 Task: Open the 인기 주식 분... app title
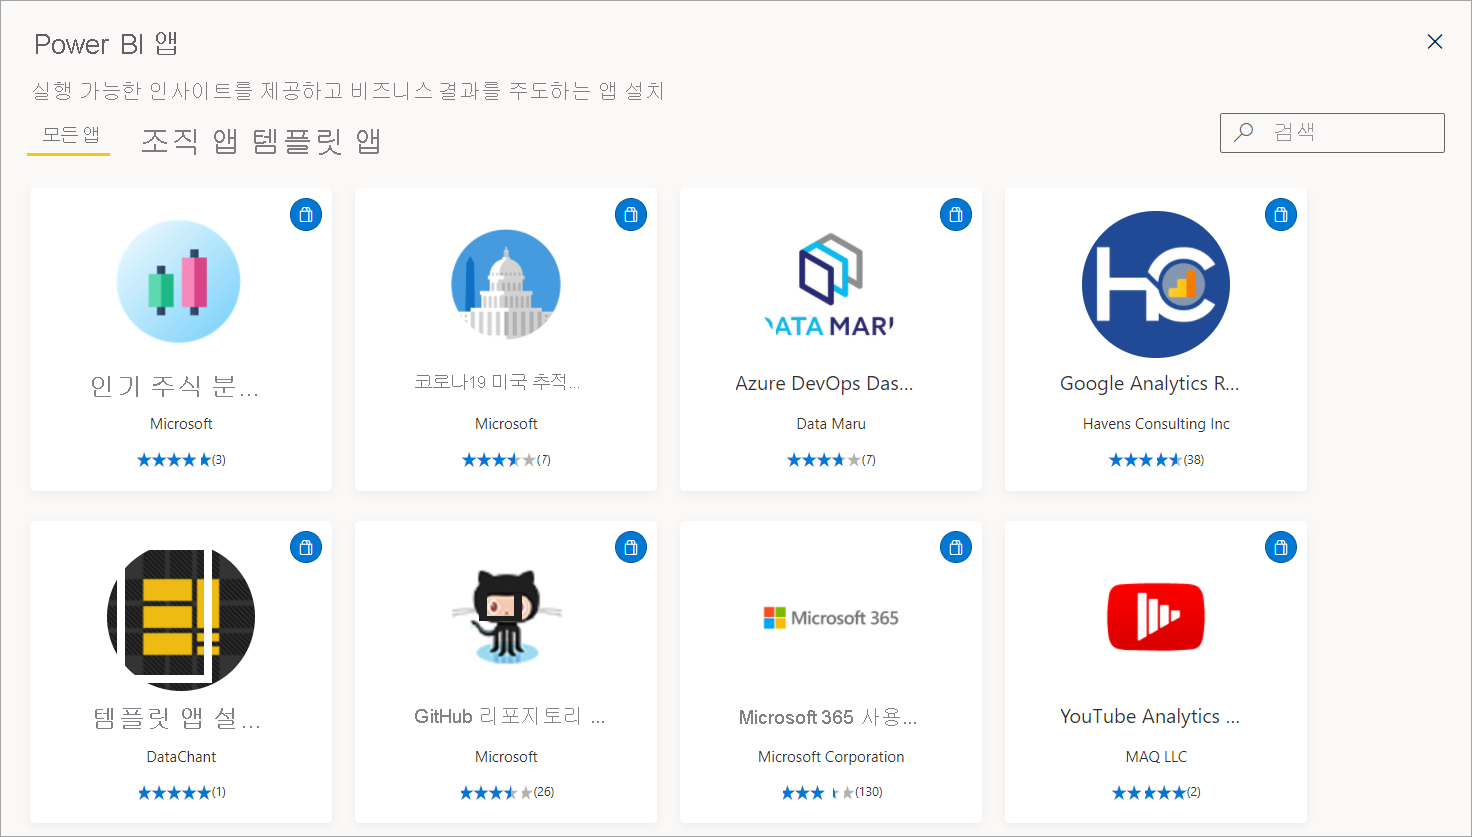click(x=175, y=385)
